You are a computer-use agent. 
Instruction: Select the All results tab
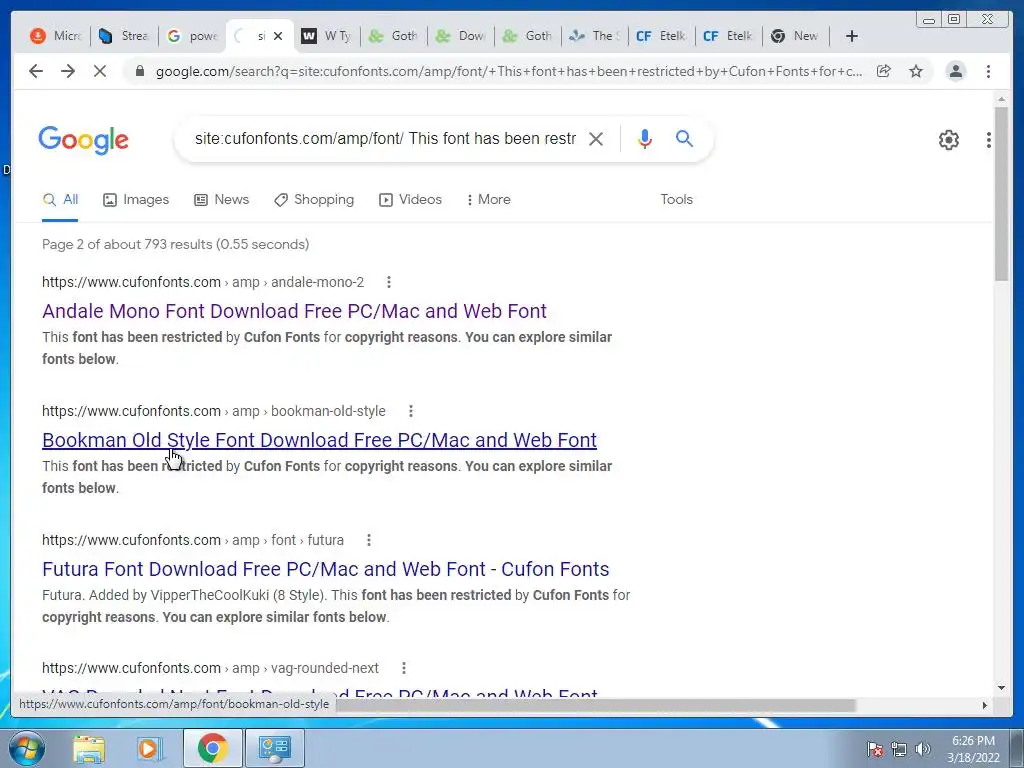60,200
